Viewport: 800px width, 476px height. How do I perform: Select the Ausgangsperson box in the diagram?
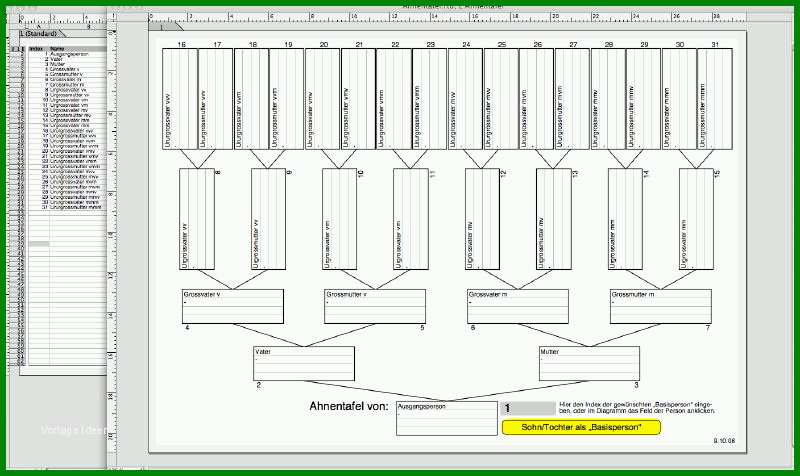[446, 418]
